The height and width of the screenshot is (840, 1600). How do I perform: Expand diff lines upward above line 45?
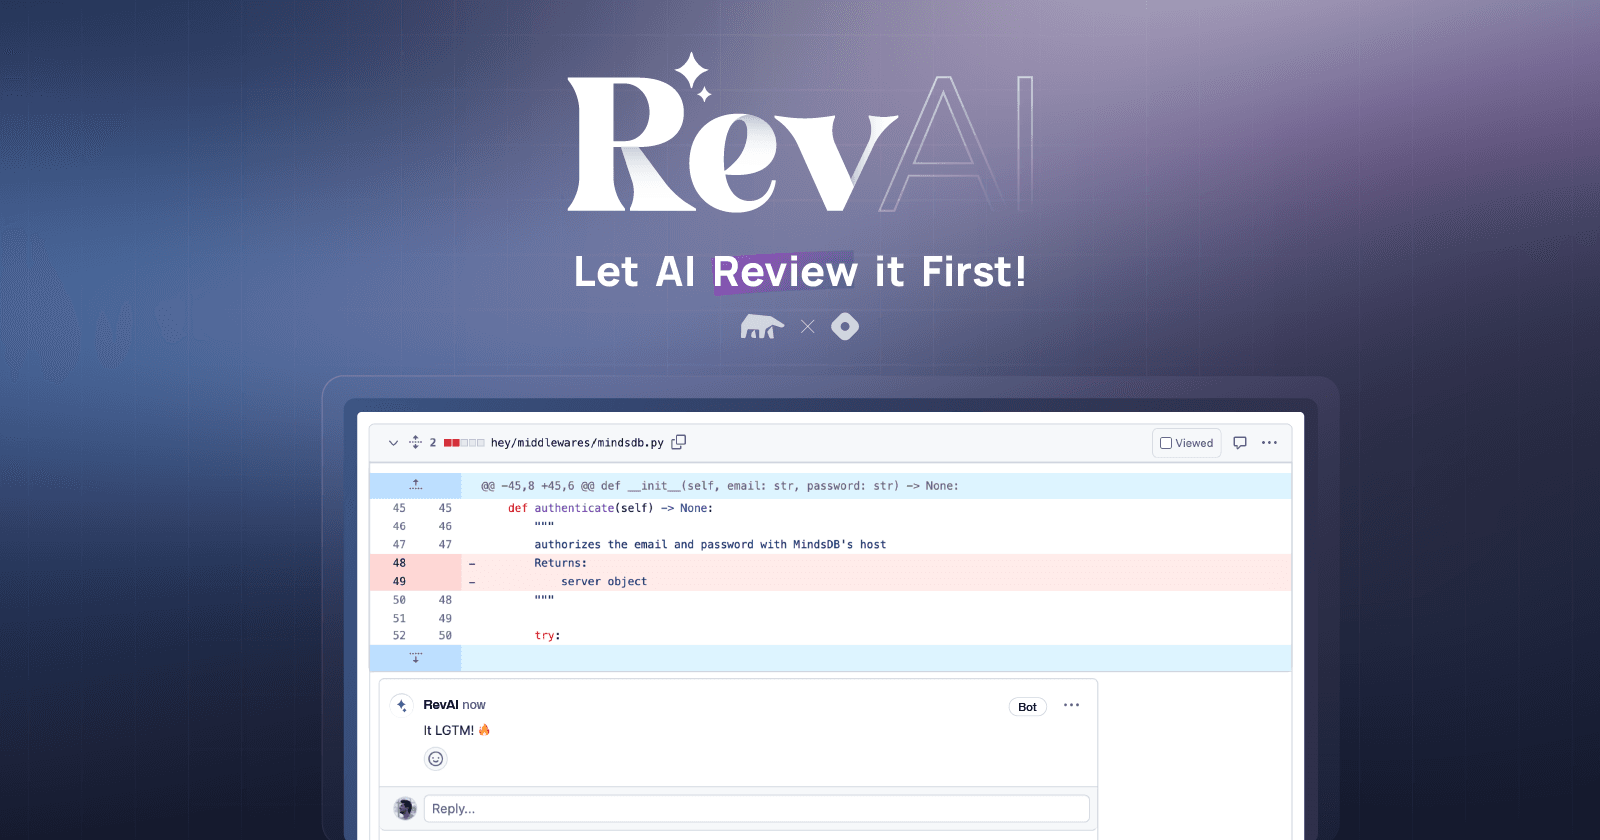(415, 486)
